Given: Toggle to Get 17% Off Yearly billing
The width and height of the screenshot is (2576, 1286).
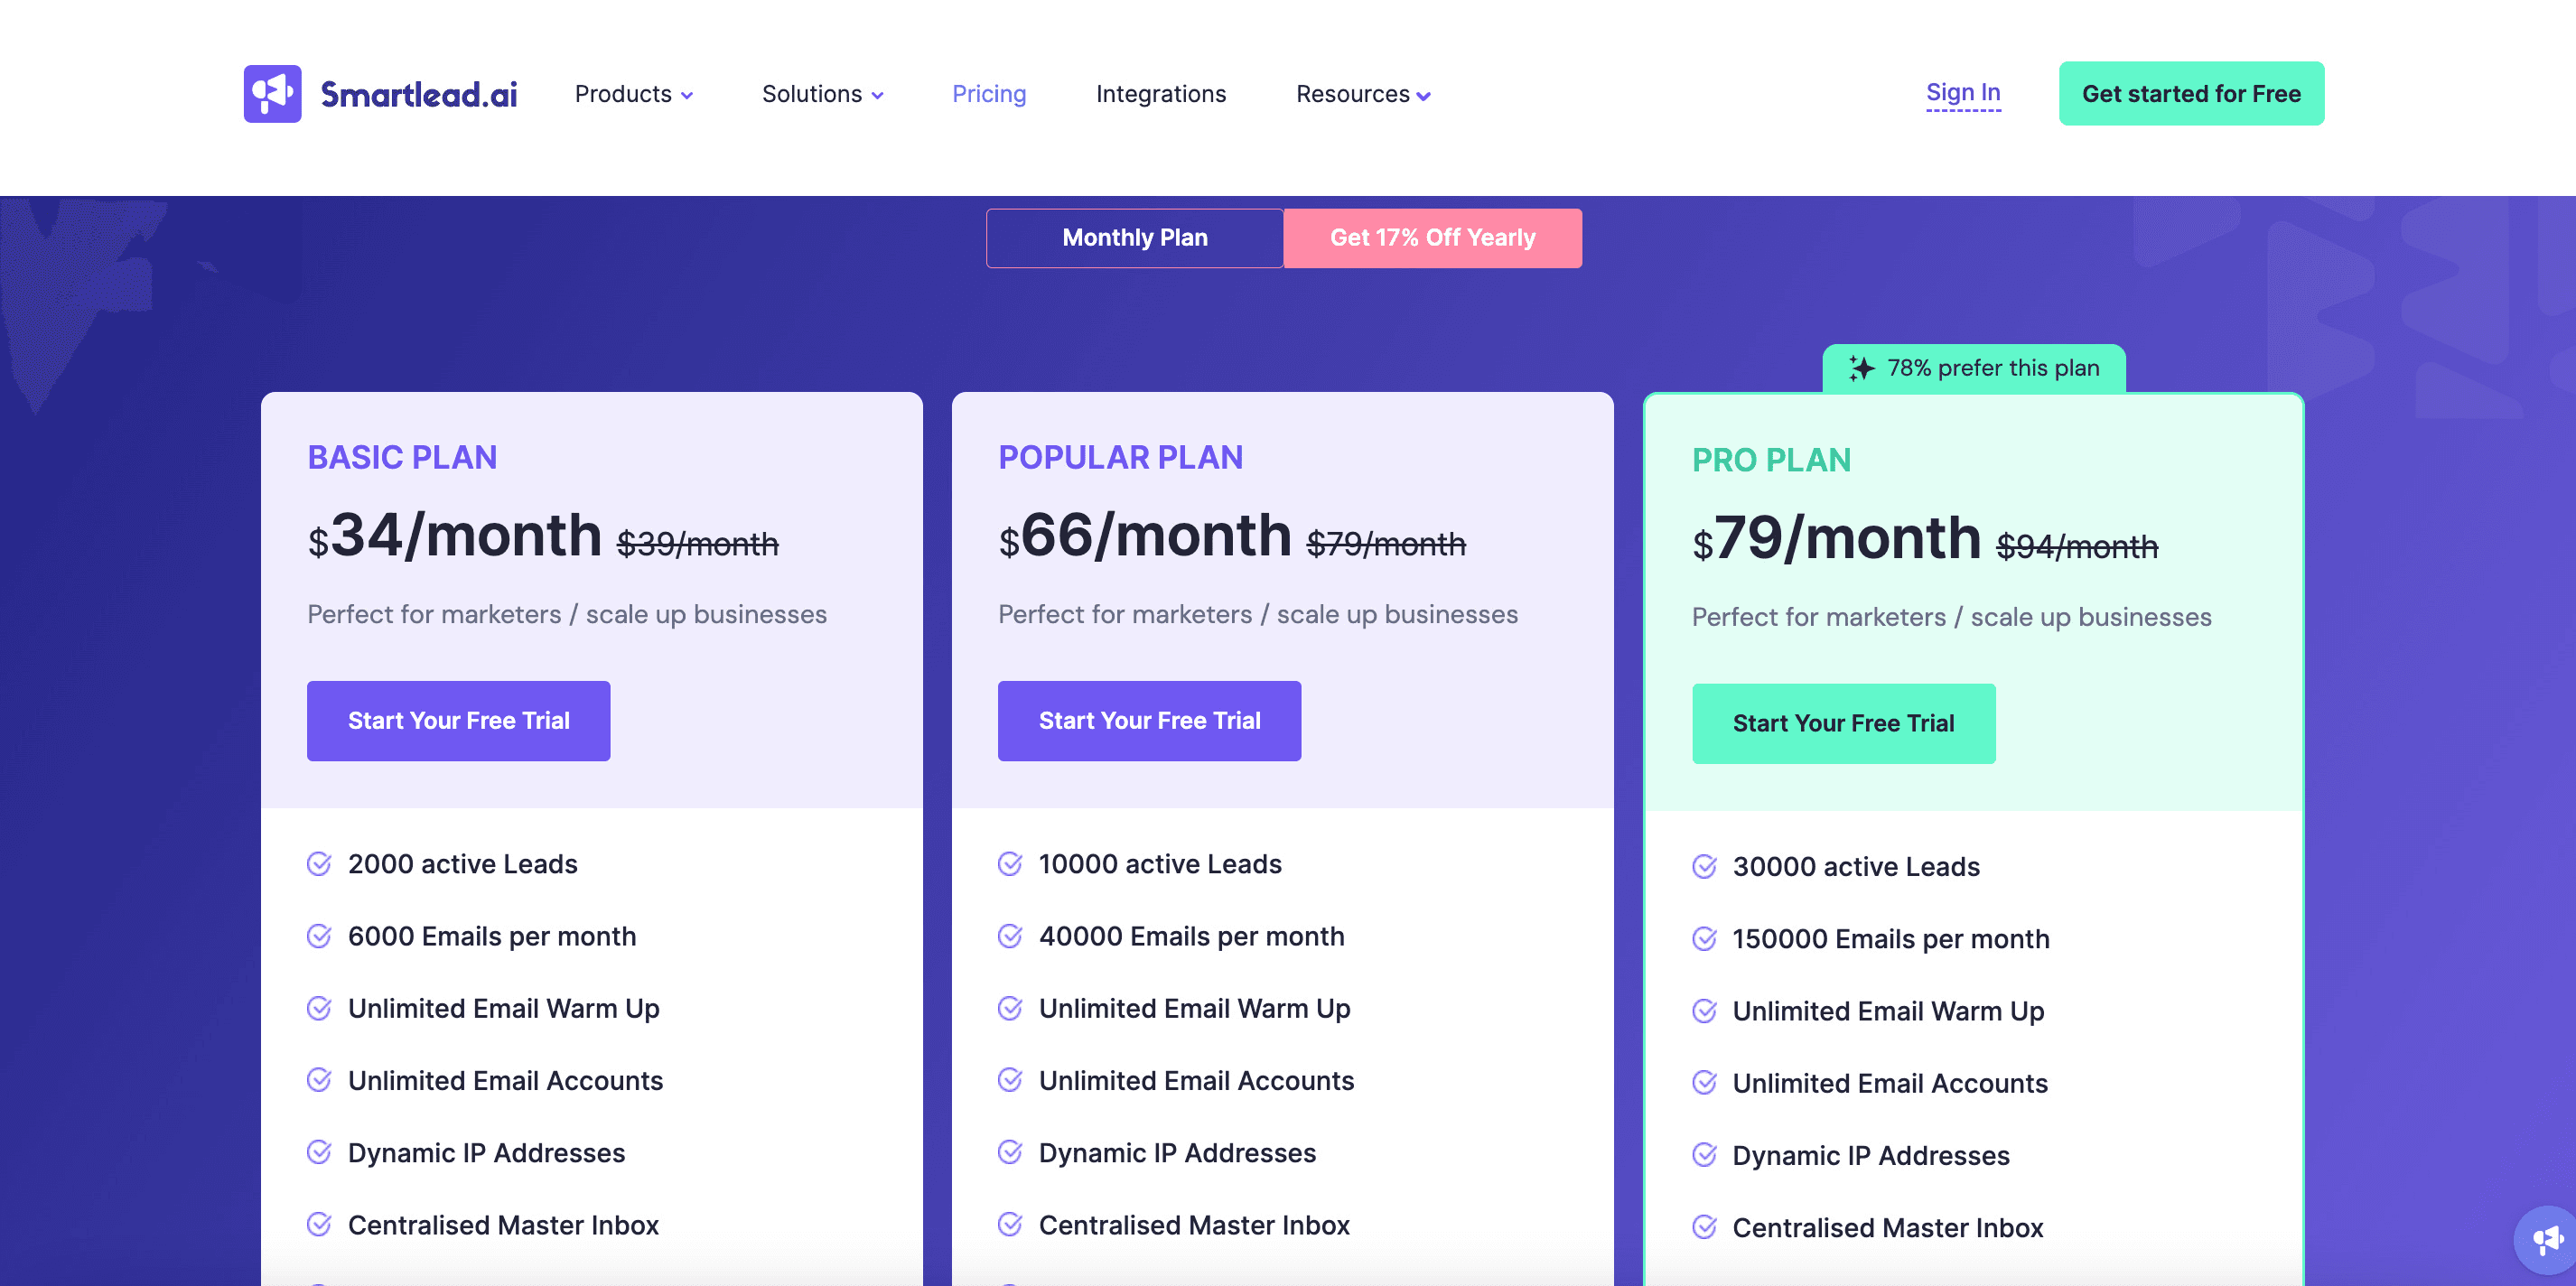Looking at the screenshot, I should tap(1432, 238).
